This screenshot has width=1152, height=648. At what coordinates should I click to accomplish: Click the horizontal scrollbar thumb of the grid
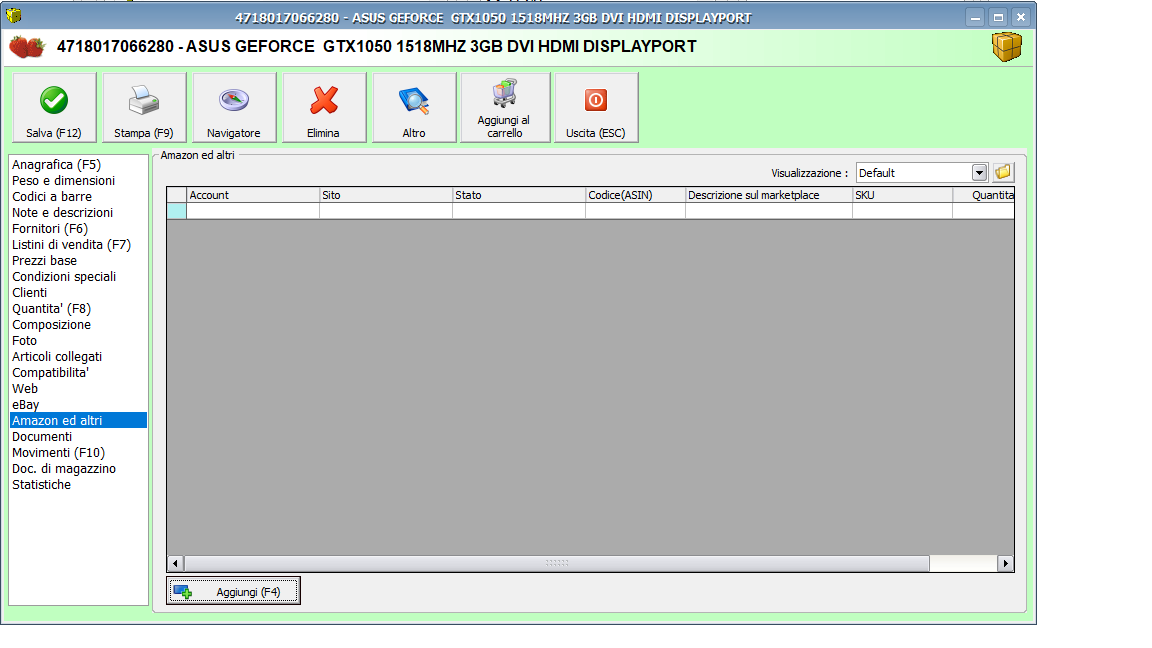[556, 564]
